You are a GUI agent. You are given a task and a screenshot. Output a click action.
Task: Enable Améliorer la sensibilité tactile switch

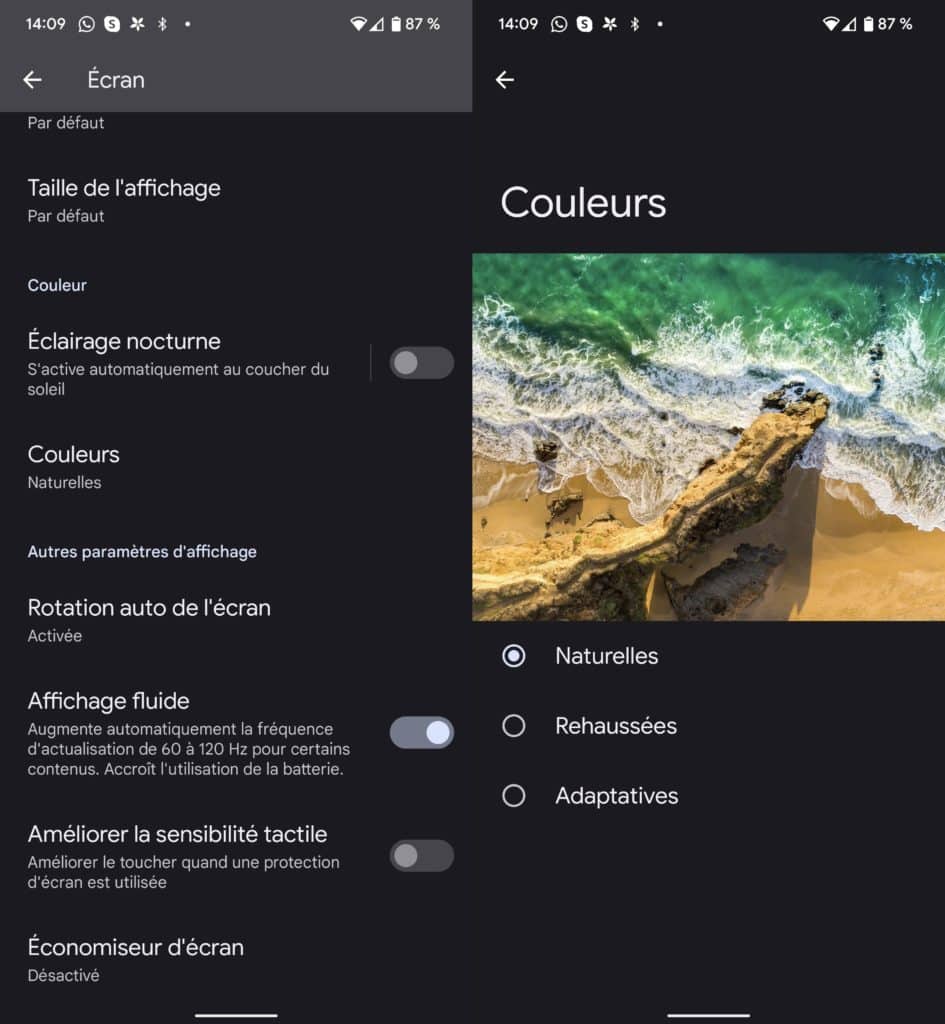[x=421, y=856]
